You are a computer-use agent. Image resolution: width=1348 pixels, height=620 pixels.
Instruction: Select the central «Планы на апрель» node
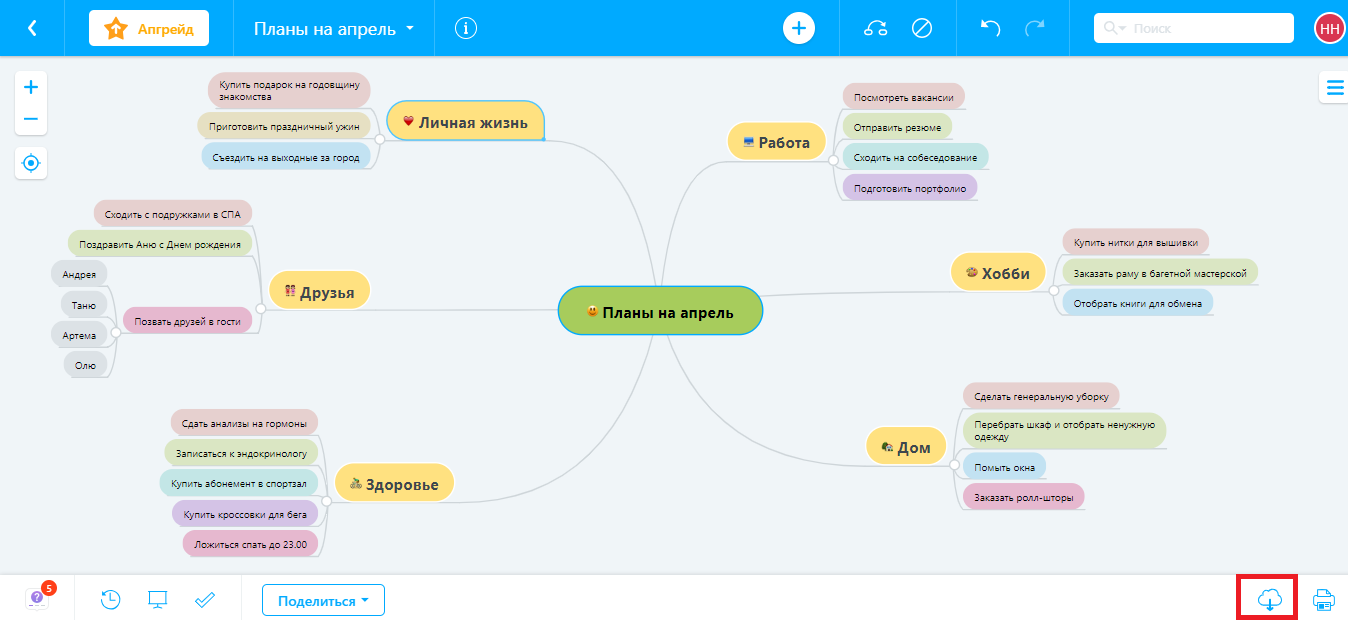(660, 312)
